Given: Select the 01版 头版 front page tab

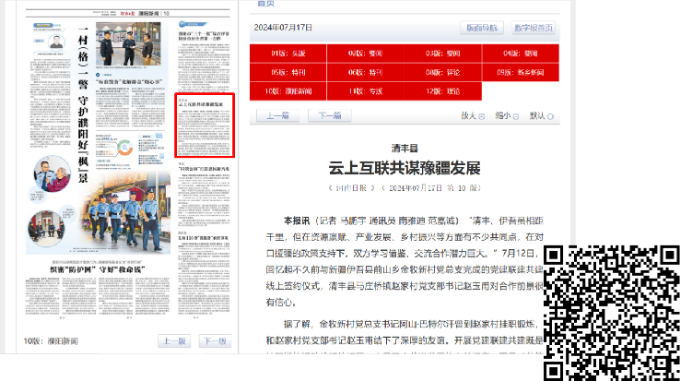Looking at the screenshot, I should pyautogui.click(x=288, y=53).
